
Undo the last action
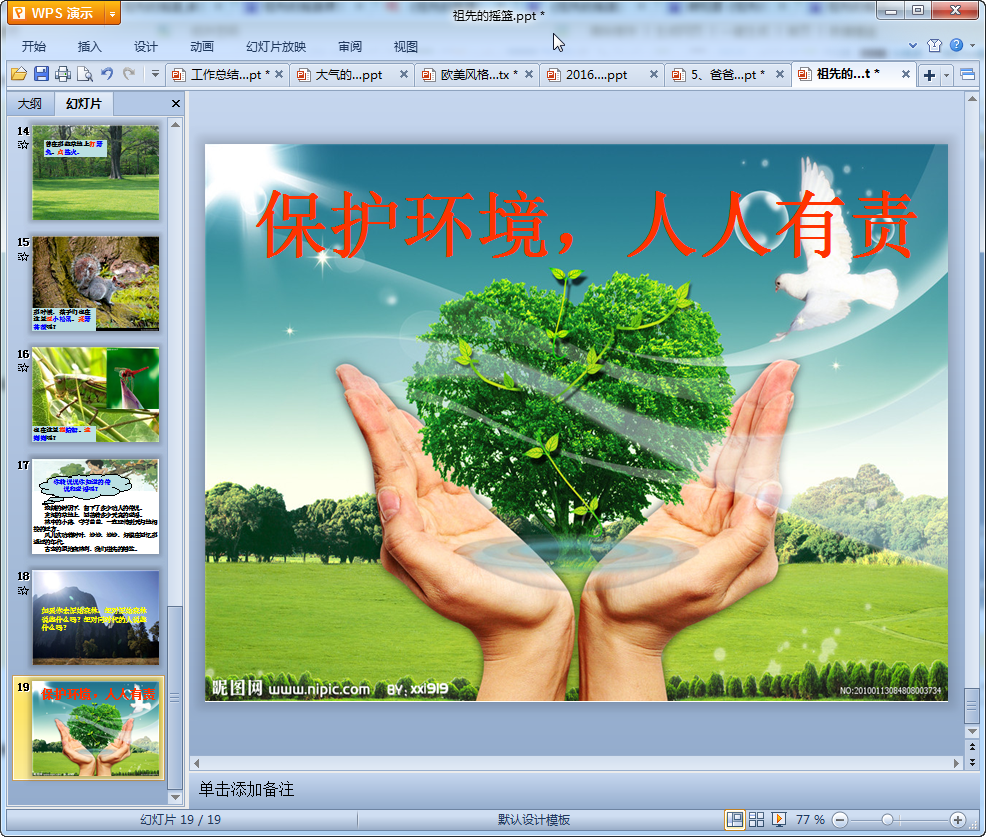pyautogui.click(x=107, y=74)
